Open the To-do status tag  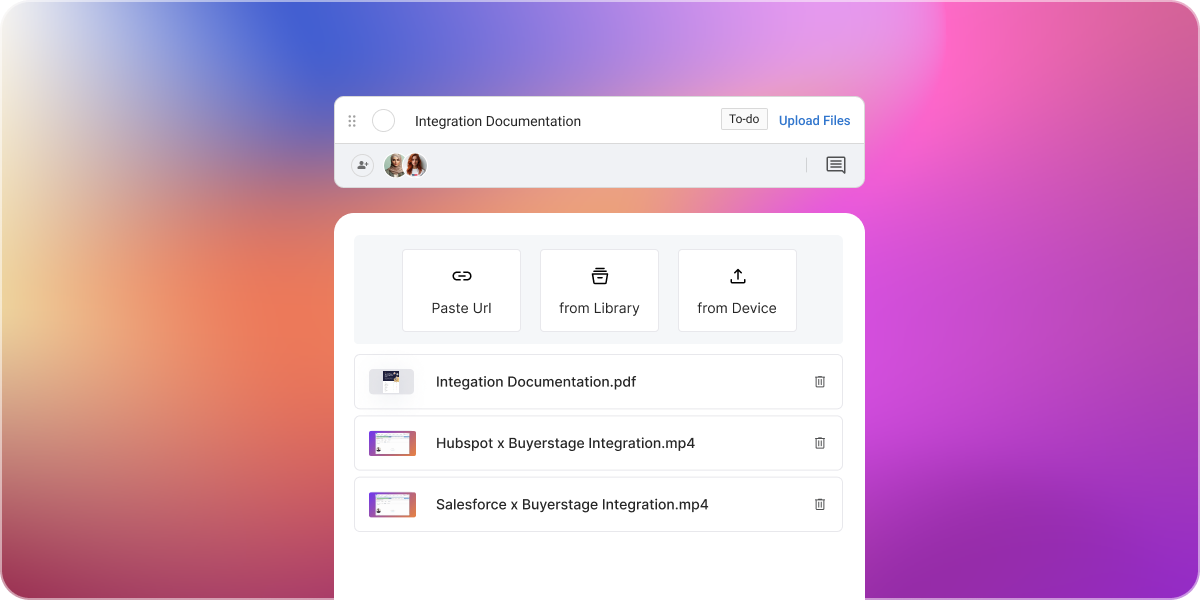point(744,119)
